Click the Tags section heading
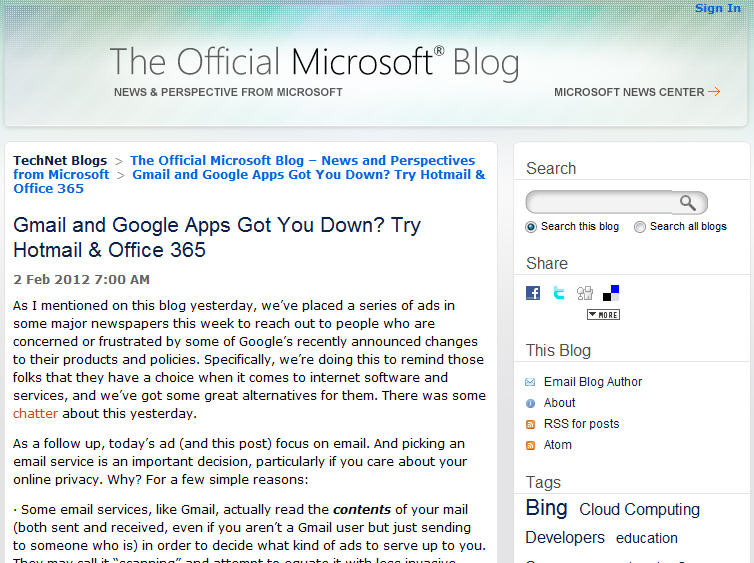Viewport: 754px width, 563px height. tap(543, 482)
